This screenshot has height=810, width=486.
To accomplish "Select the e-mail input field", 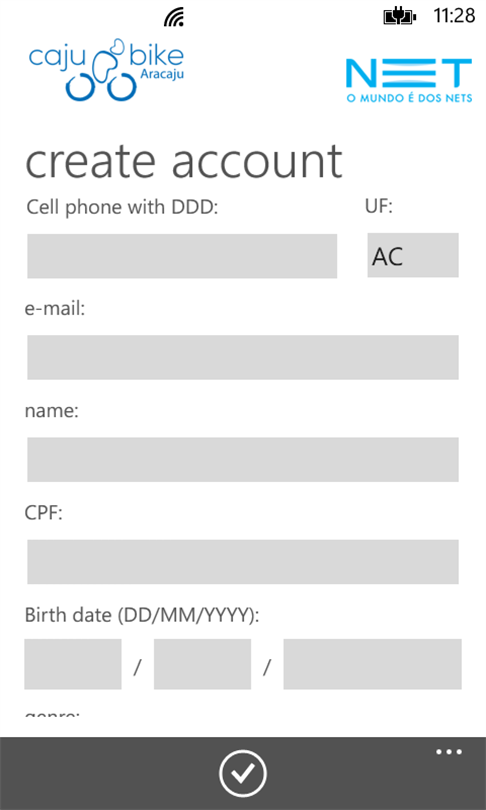I will pyautogui.click(x=243, y=357).
